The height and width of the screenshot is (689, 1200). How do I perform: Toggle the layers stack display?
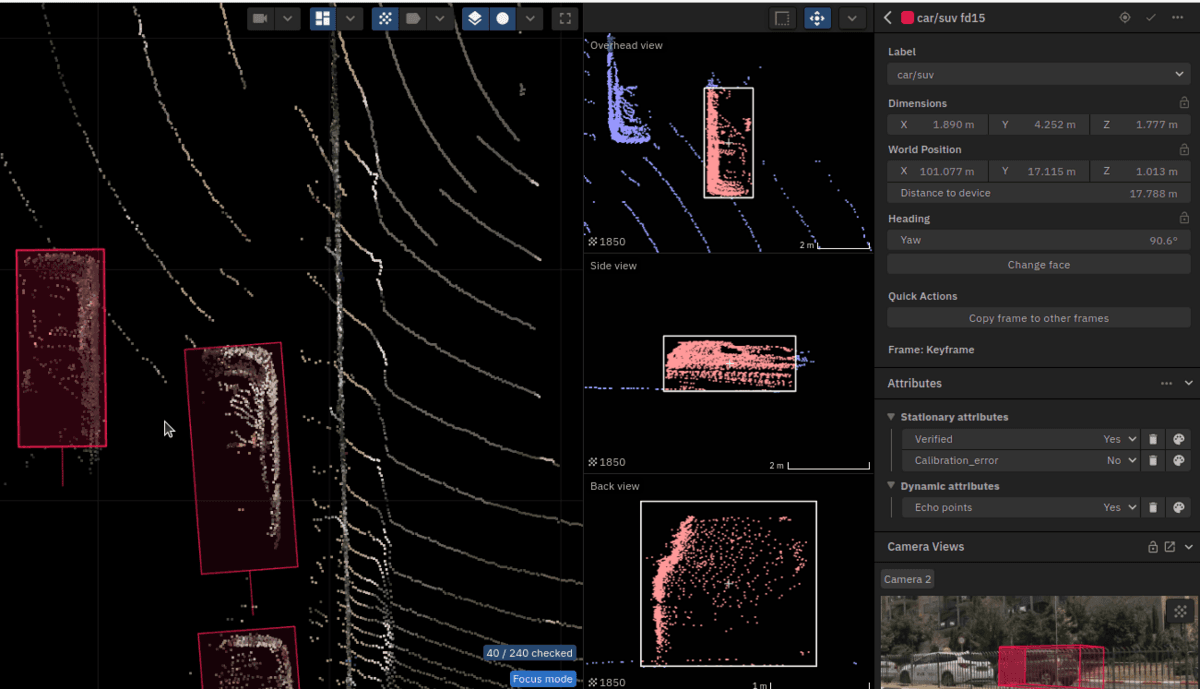coord(475,18)
